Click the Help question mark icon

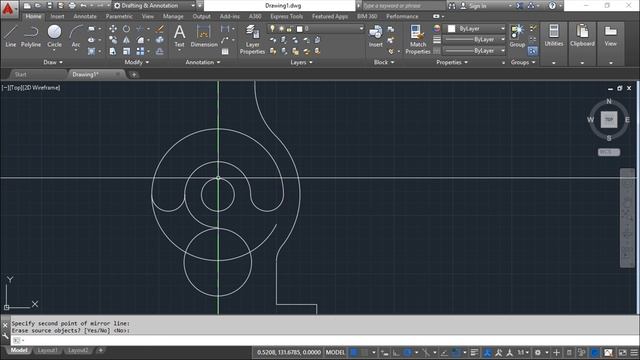pyautogui.click(x=552, y=6)
